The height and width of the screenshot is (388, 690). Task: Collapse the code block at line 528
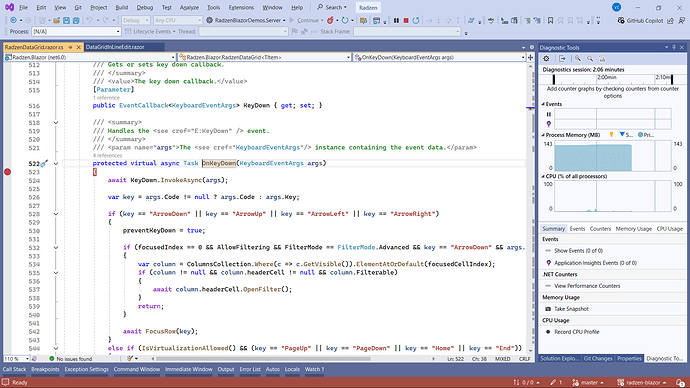[x=56, y=214]
